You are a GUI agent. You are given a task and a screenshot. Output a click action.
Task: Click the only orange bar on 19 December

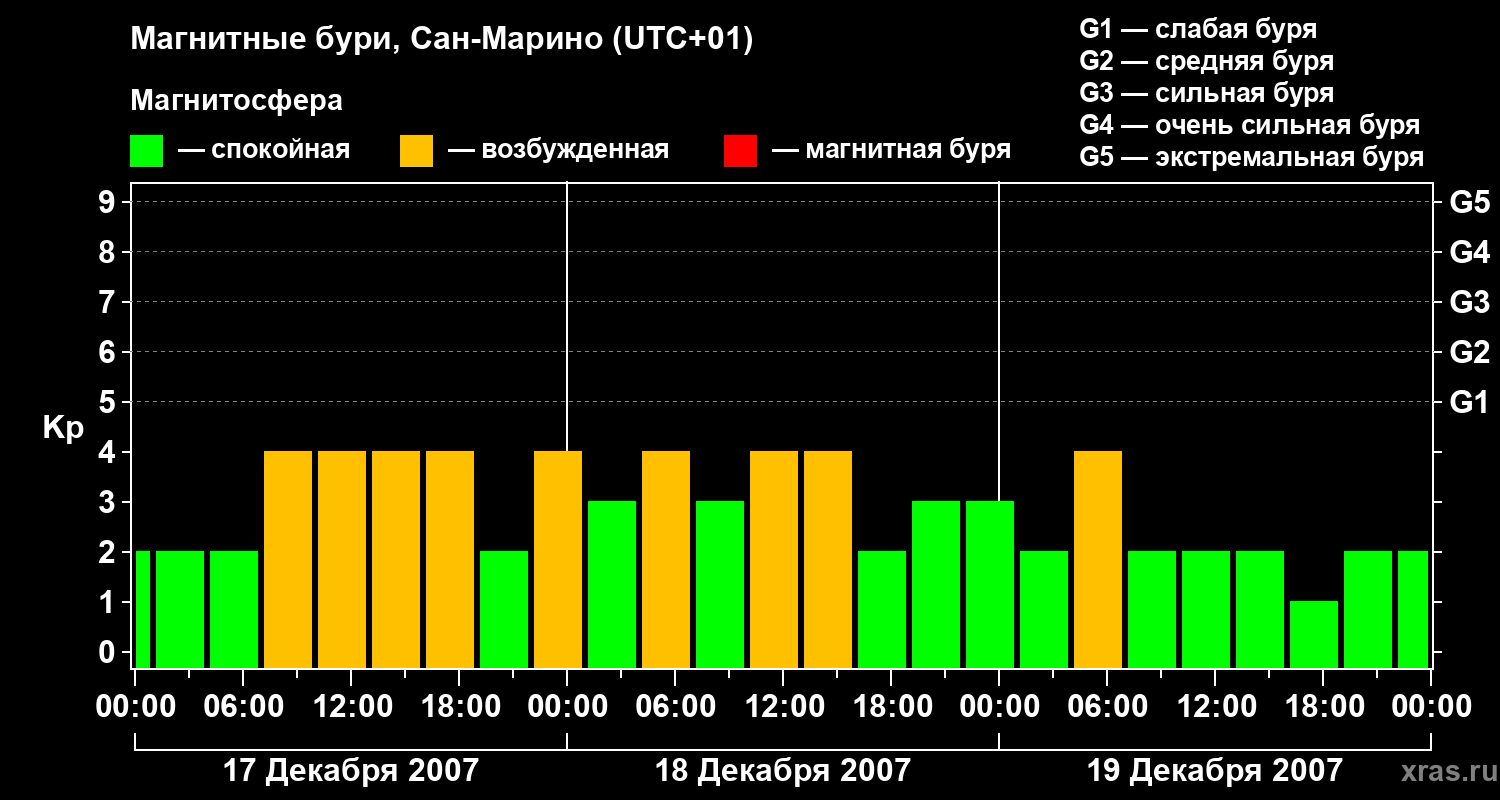(x=1098, y=559)
